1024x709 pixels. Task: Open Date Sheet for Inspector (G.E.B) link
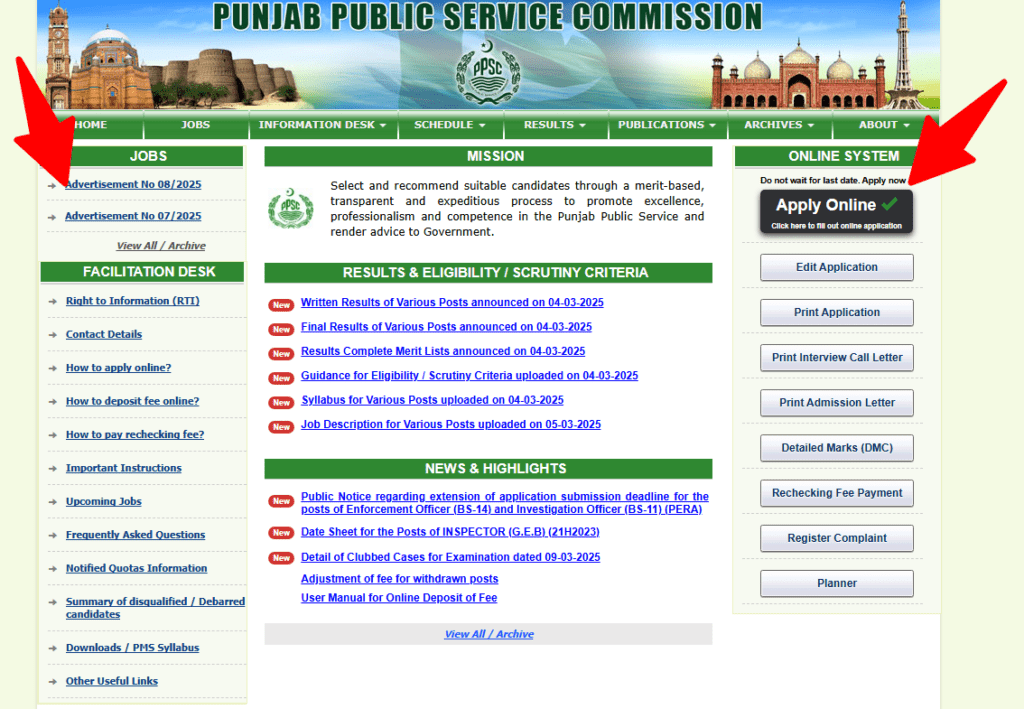pos(450,532)
